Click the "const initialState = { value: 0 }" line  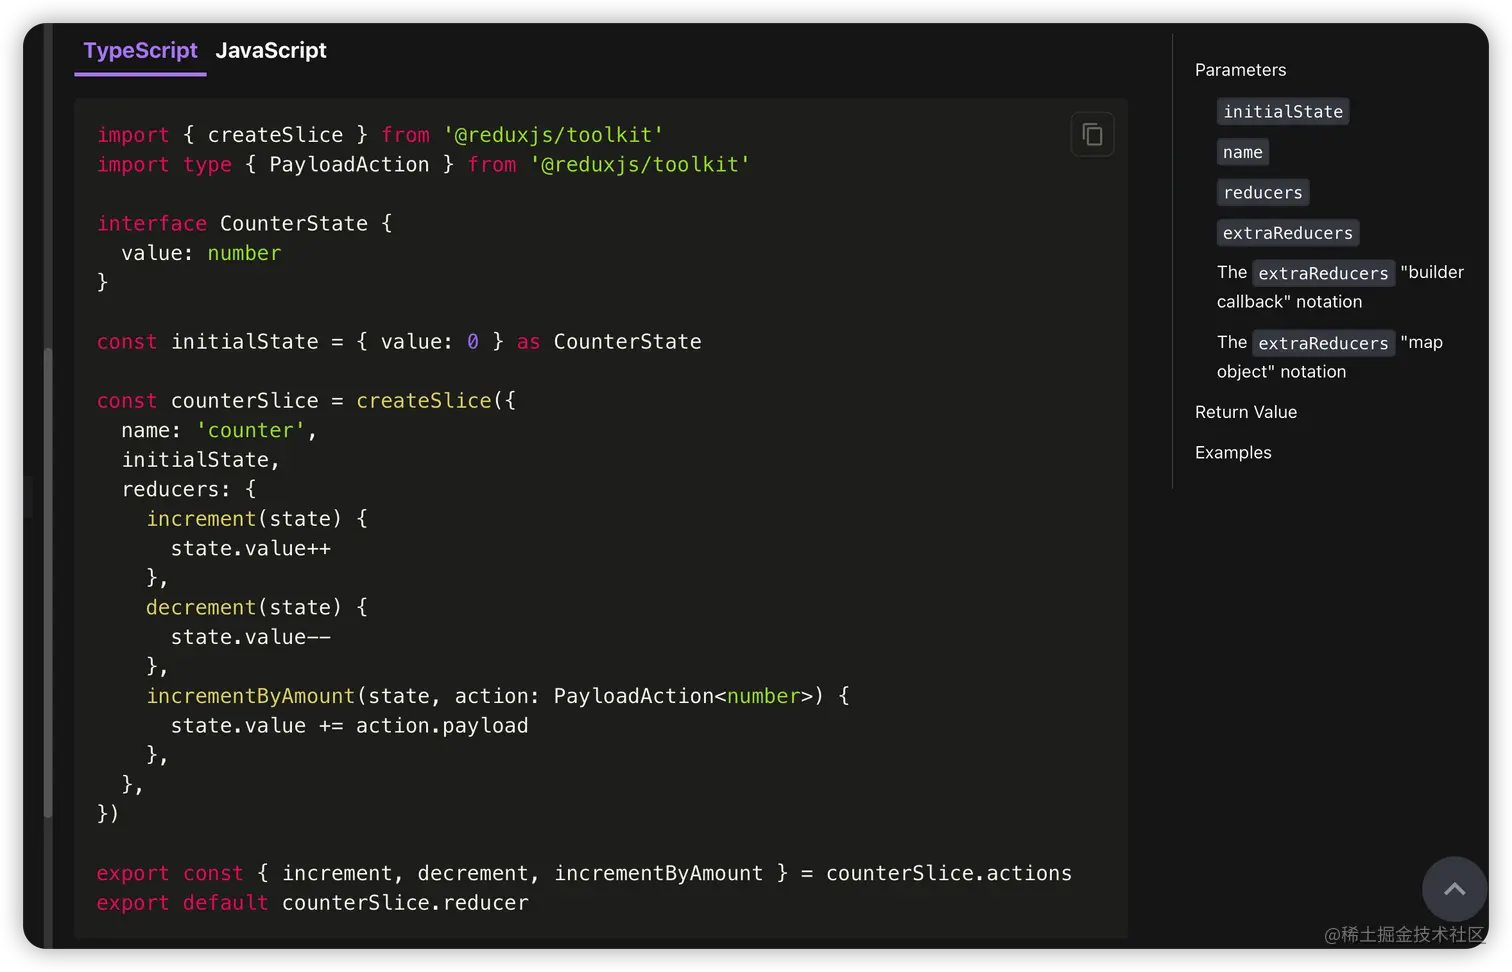tap(399, 342)
